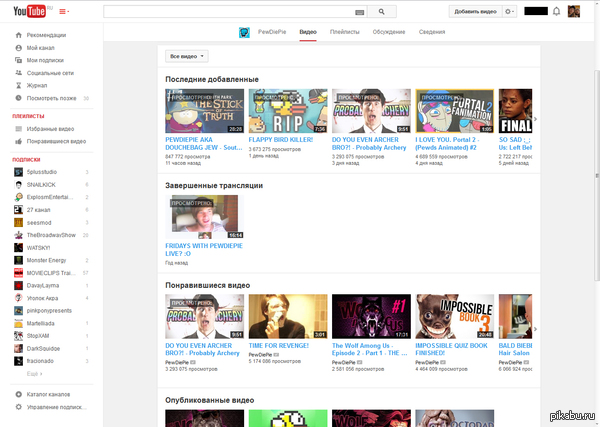Open the Опубликованные видео section heading

point(209,400)
